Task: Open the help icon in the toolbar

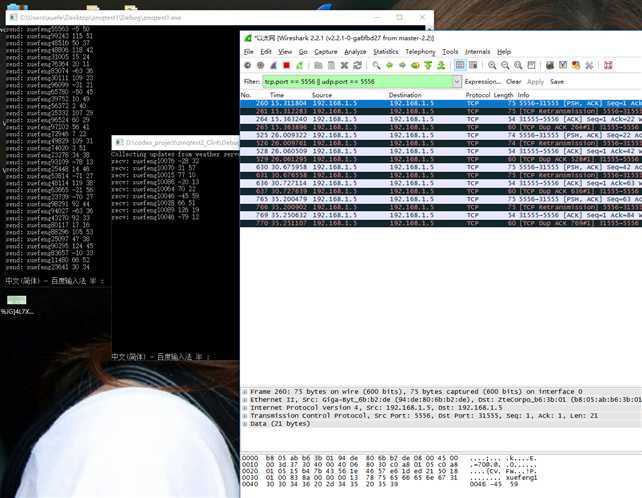Action: 608,65
